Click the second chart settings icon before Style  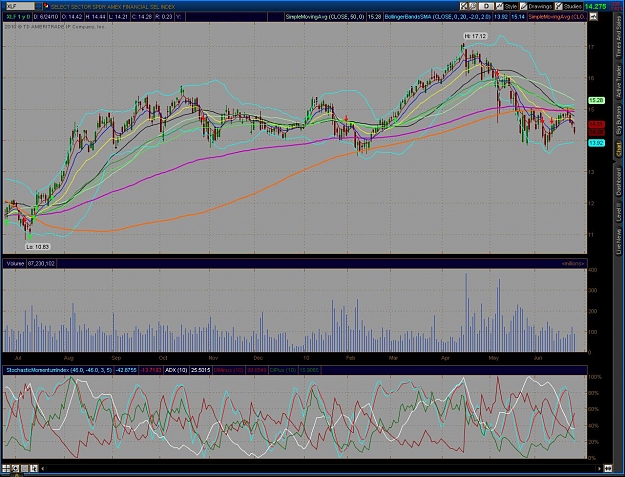(473, 6)
